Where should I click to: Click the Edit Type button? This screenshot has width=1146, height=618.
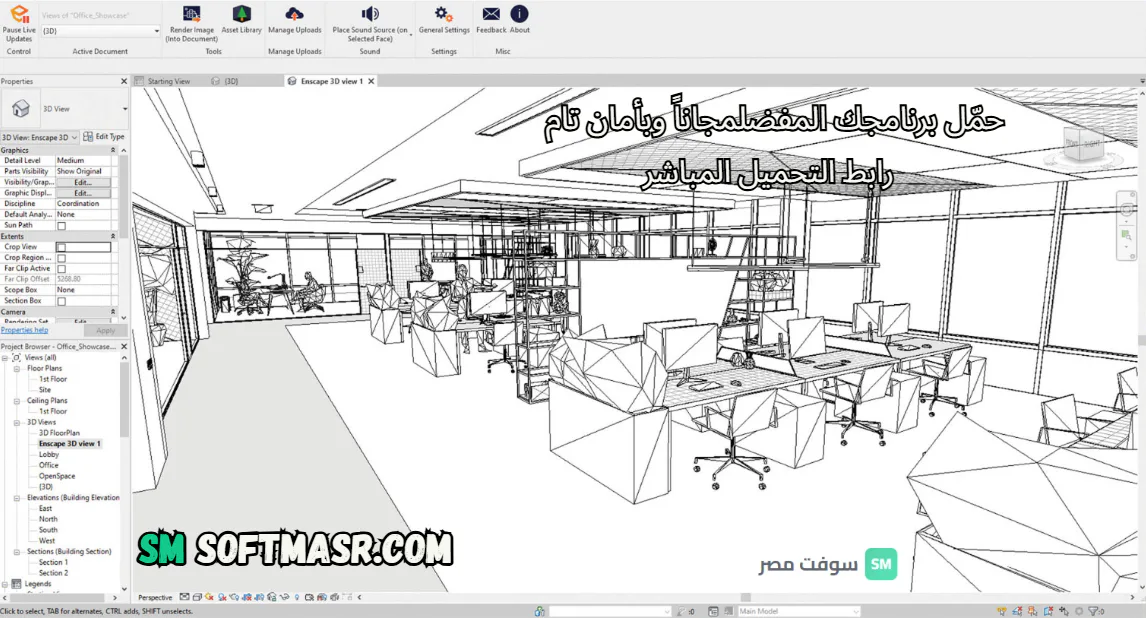tap(104, 137)
